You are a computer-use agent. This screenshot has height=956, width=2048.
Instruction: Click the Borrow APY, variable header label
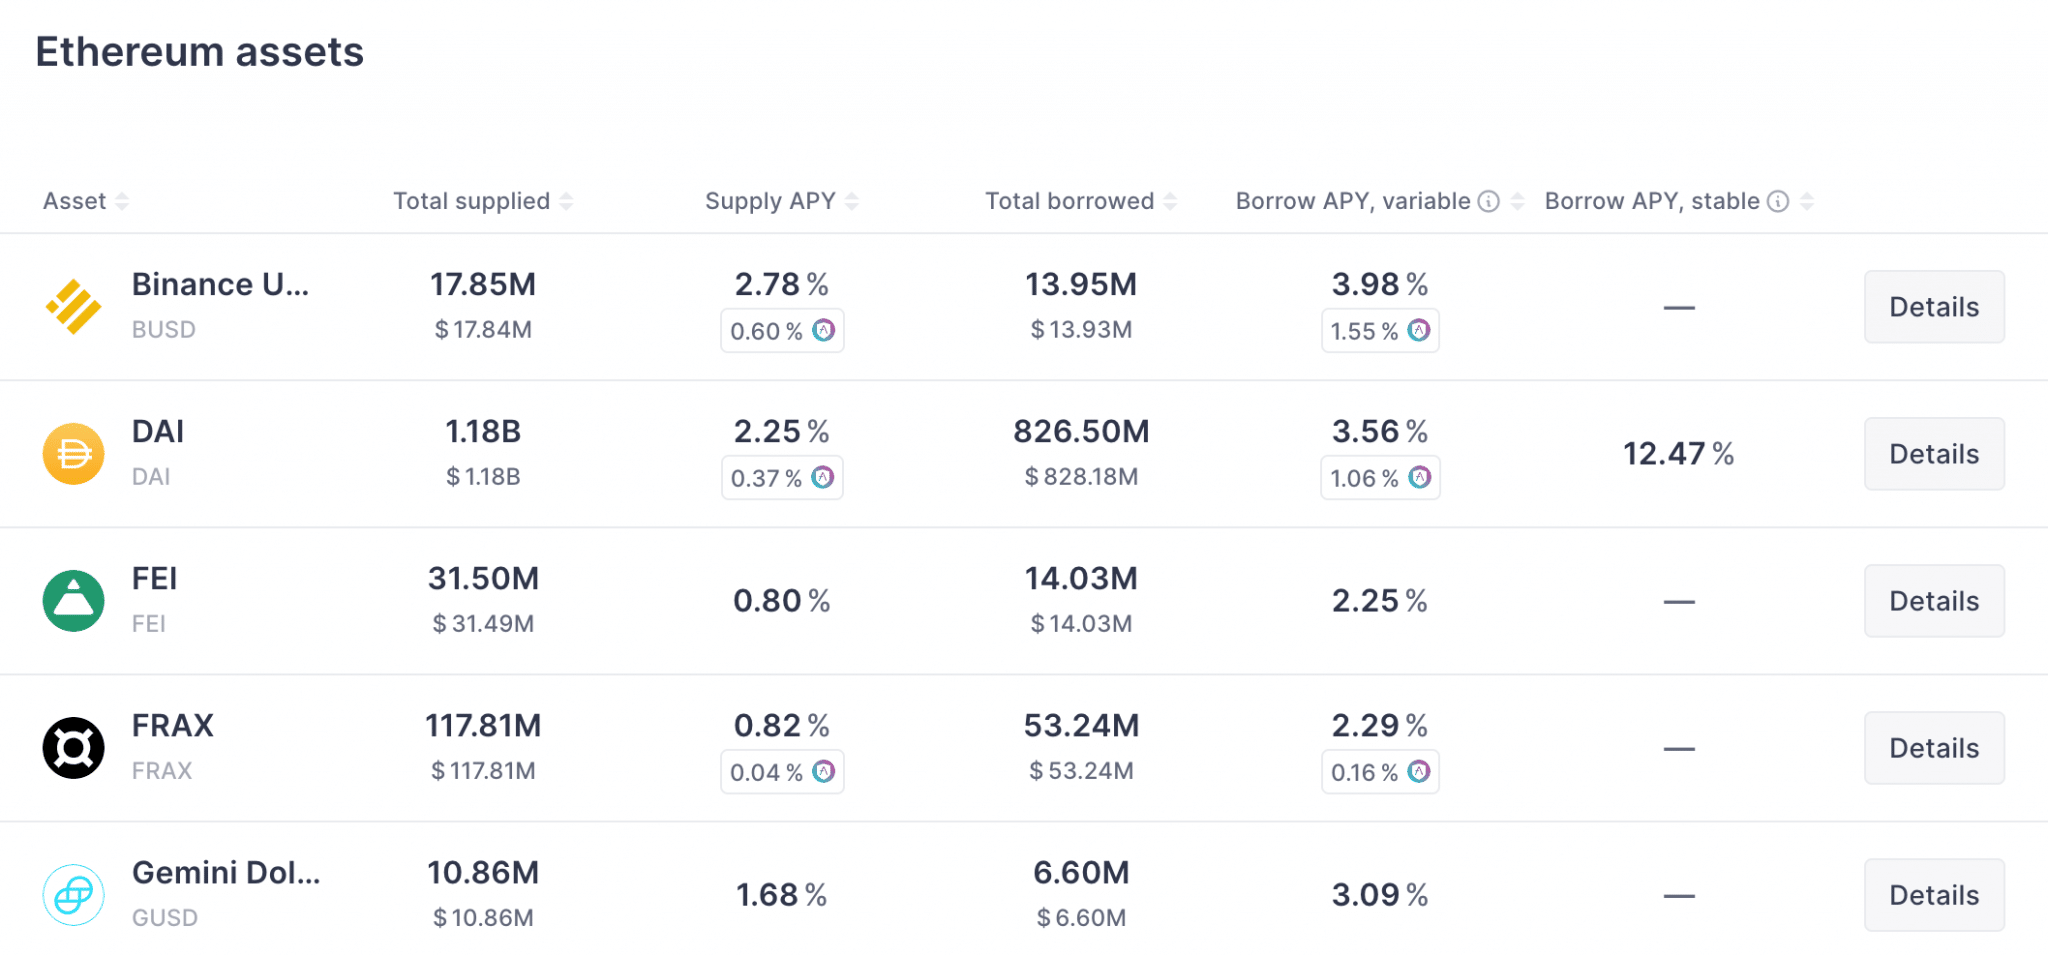click(x=1353, y=202)
